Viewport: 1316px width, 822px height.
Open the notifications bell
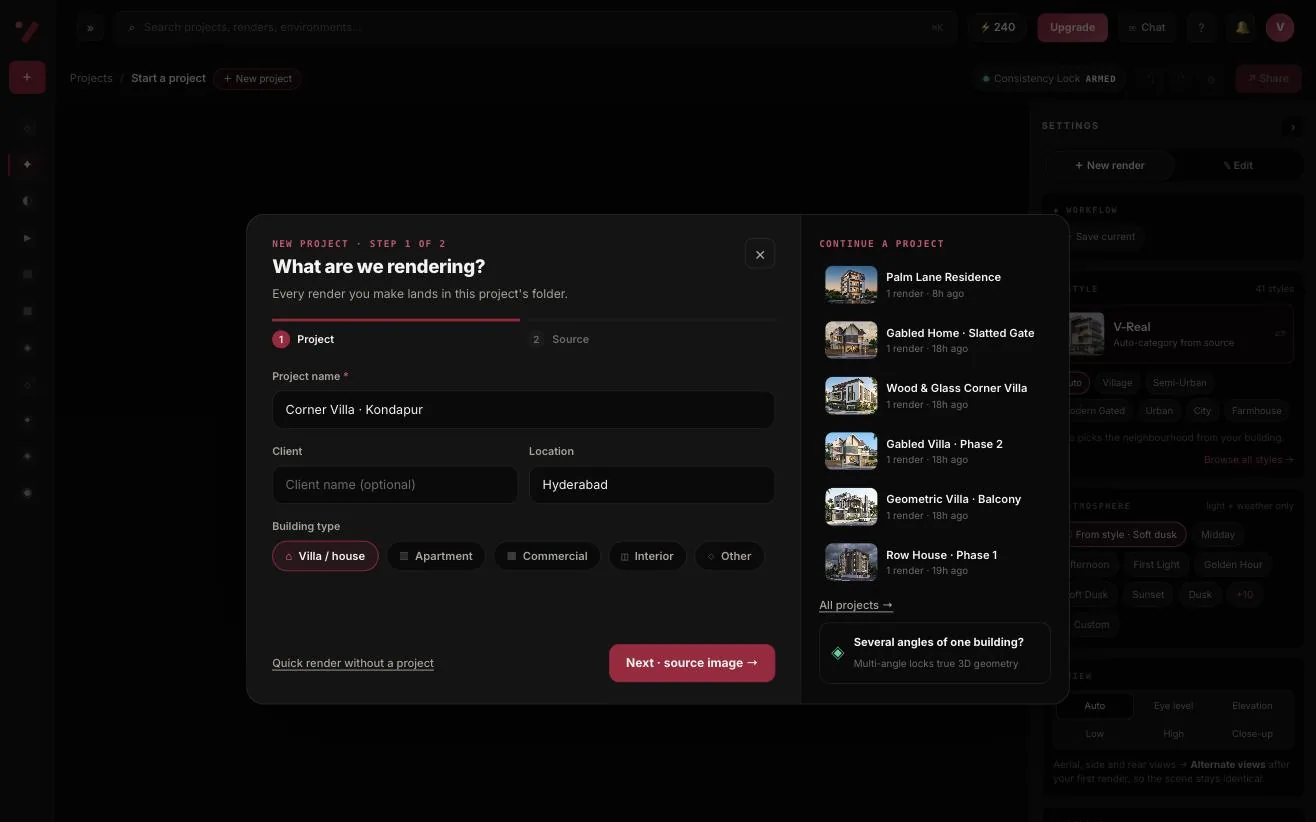pos(1242,28)
